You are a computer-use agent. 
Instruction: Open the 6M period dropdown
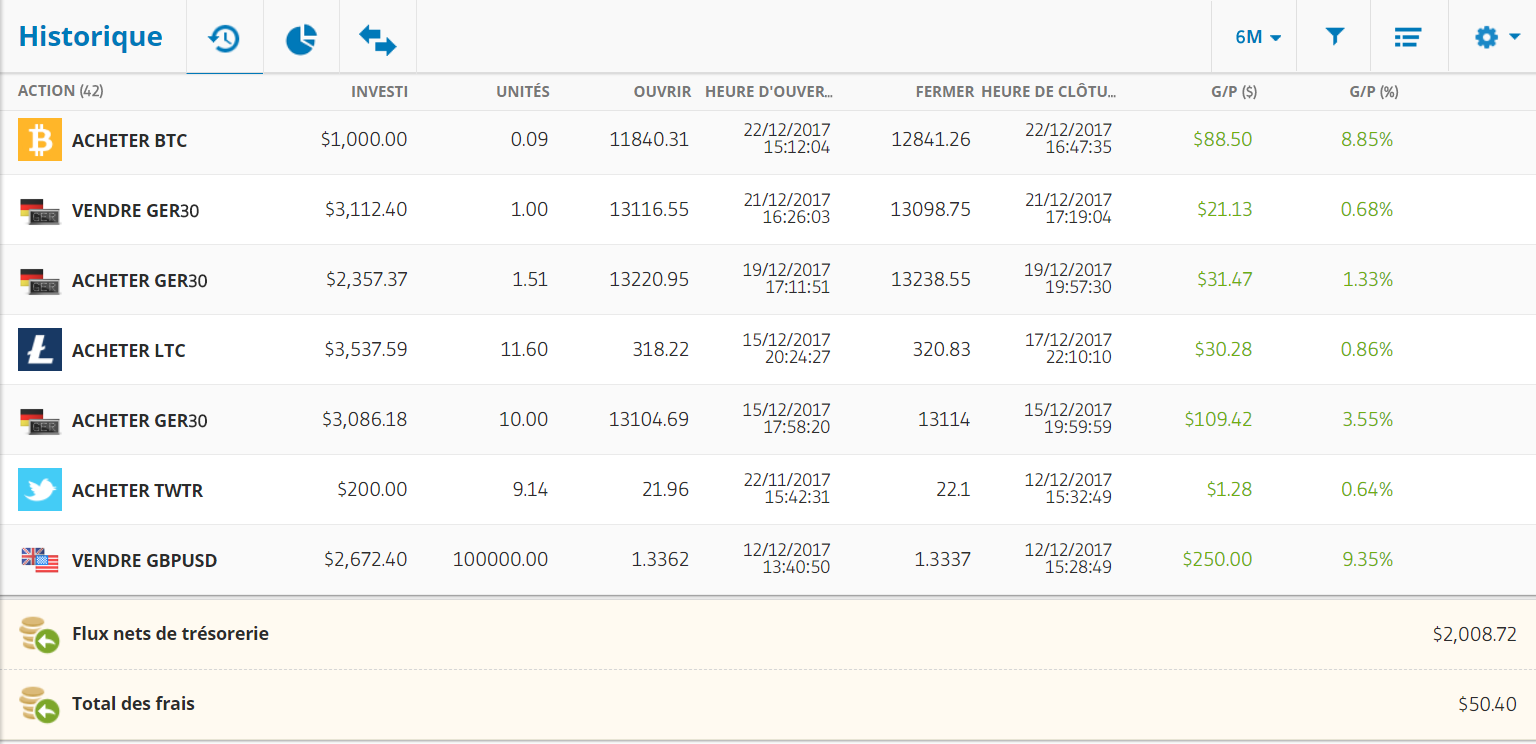1258,38
